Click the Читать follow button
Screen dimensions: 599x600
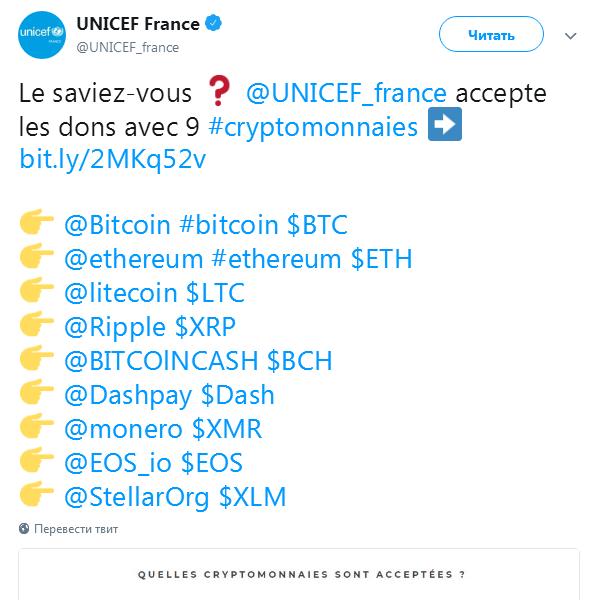click(x=491, y=34)
